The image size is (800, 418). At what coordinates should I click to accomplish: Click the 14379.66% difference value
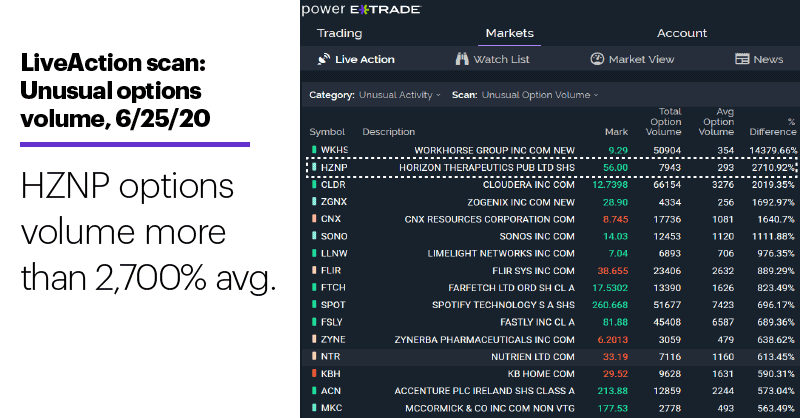coord(773,150)
